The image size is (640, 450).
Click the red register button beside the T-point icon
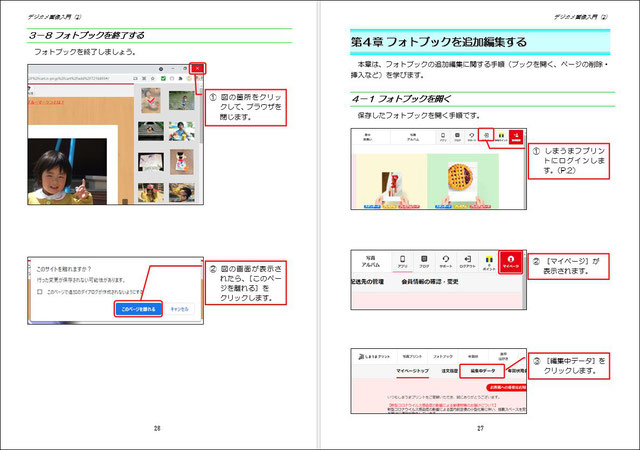(x=516, y=136)
